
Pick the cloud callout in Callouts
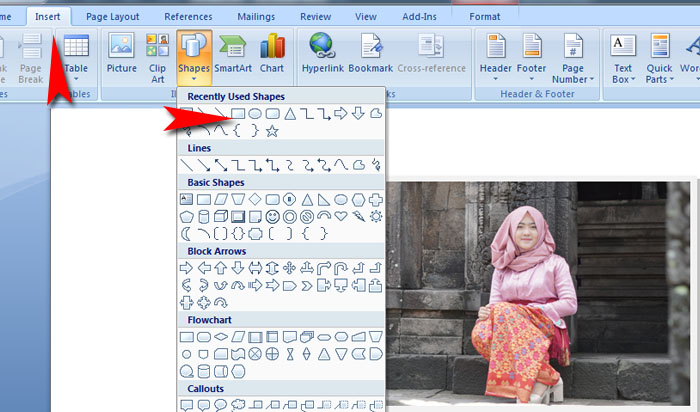tap(238, 405)
